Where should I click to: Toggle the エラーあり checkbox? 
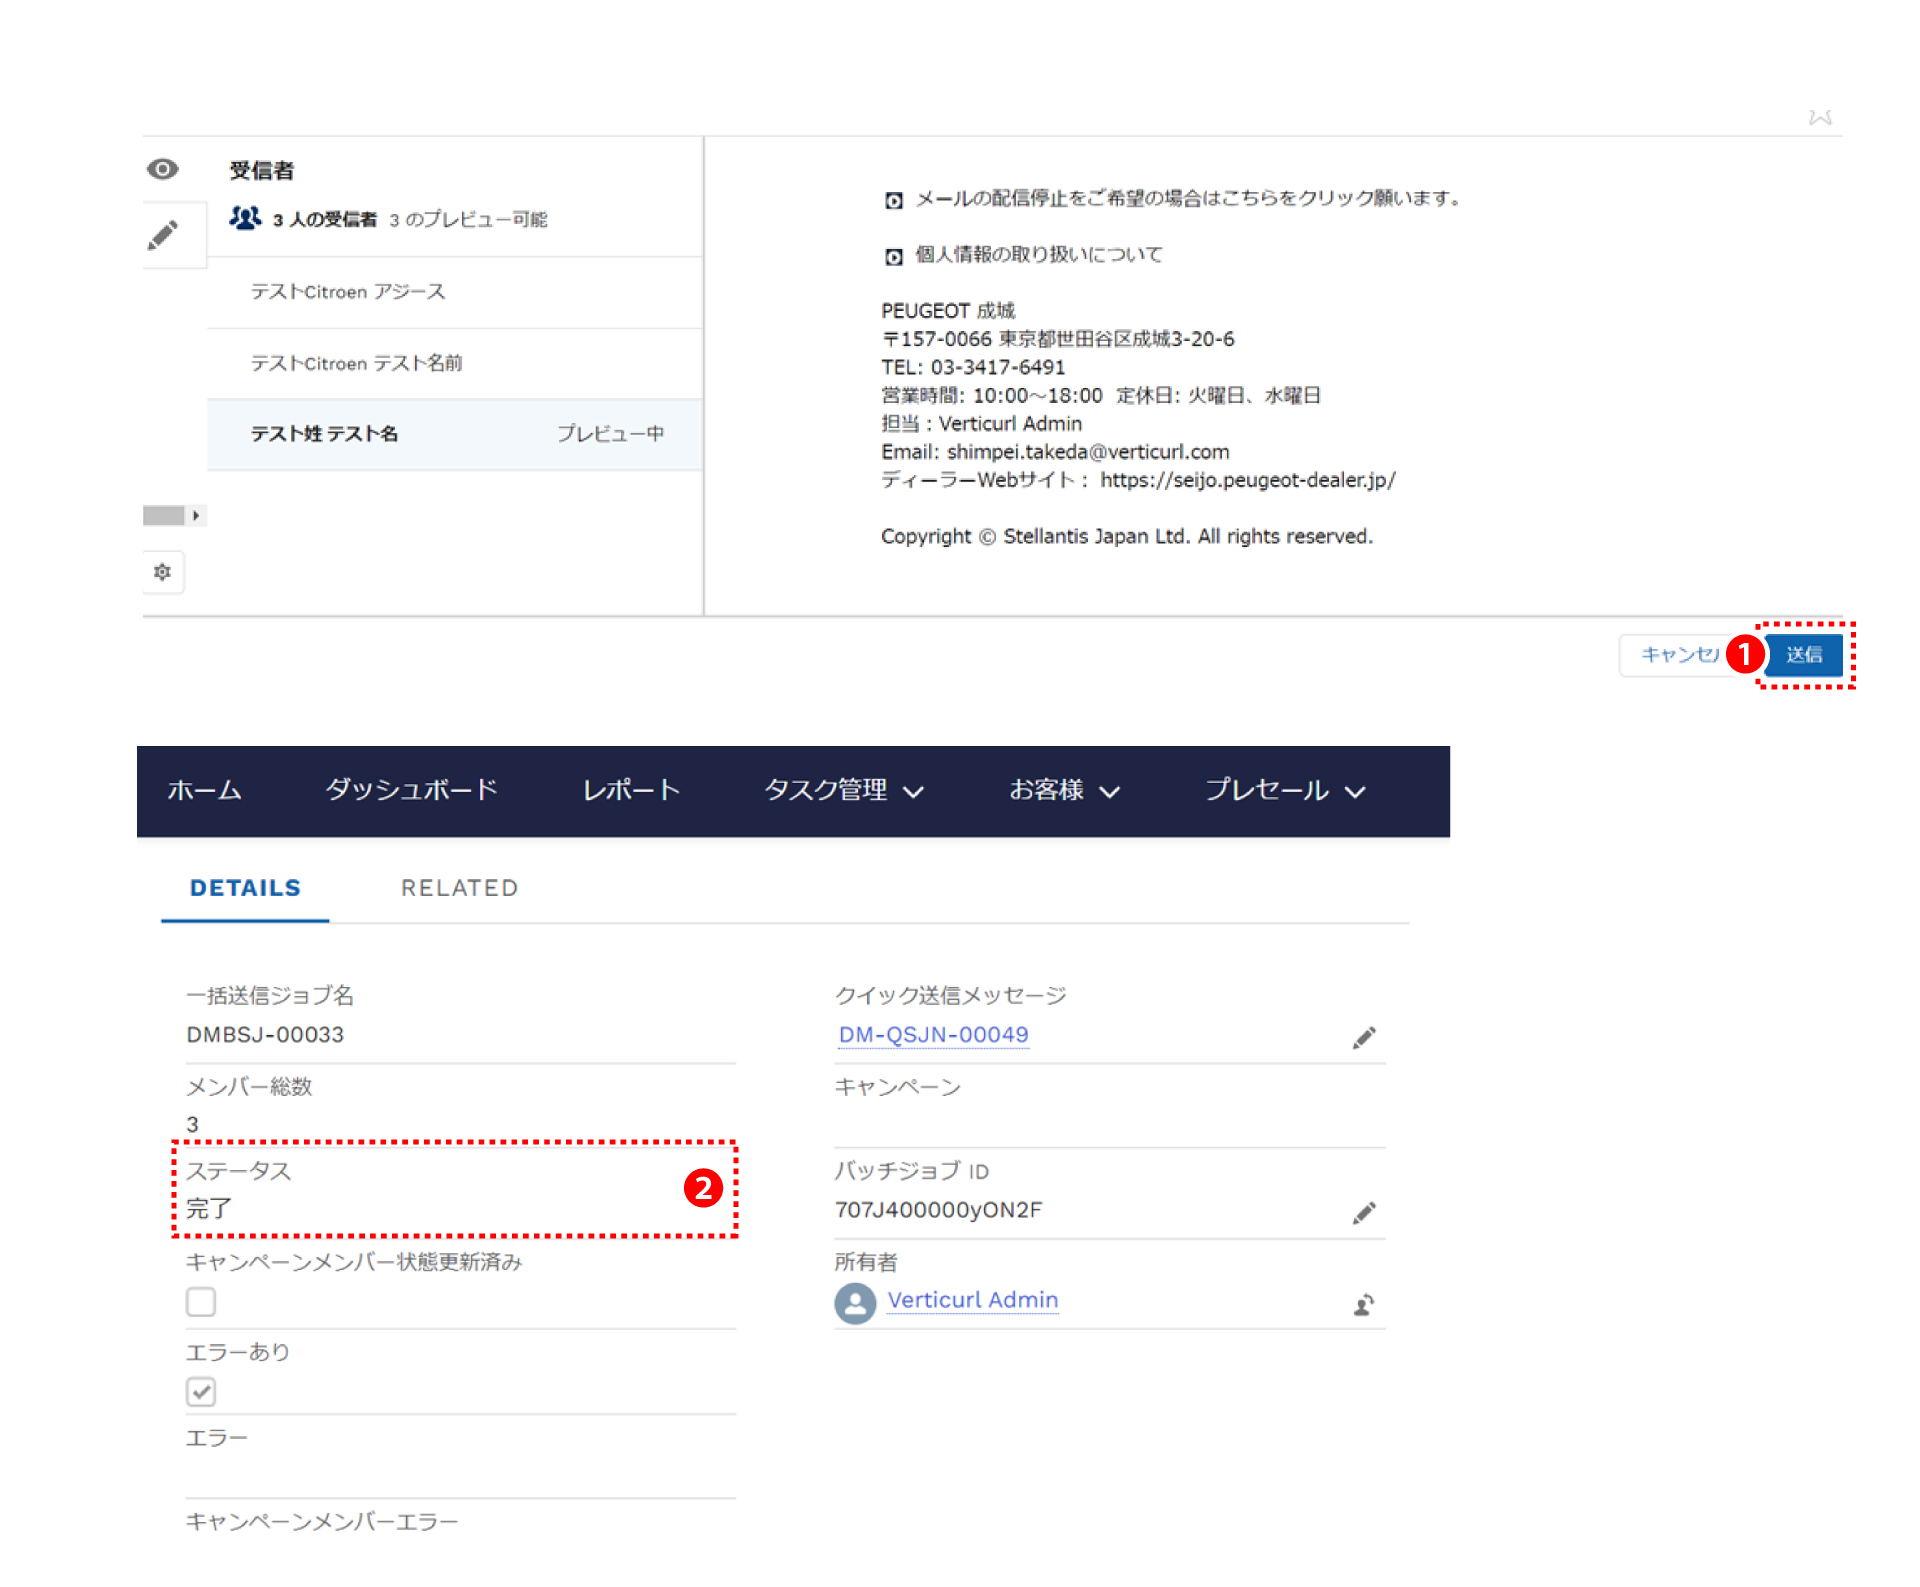(201, 1391)
